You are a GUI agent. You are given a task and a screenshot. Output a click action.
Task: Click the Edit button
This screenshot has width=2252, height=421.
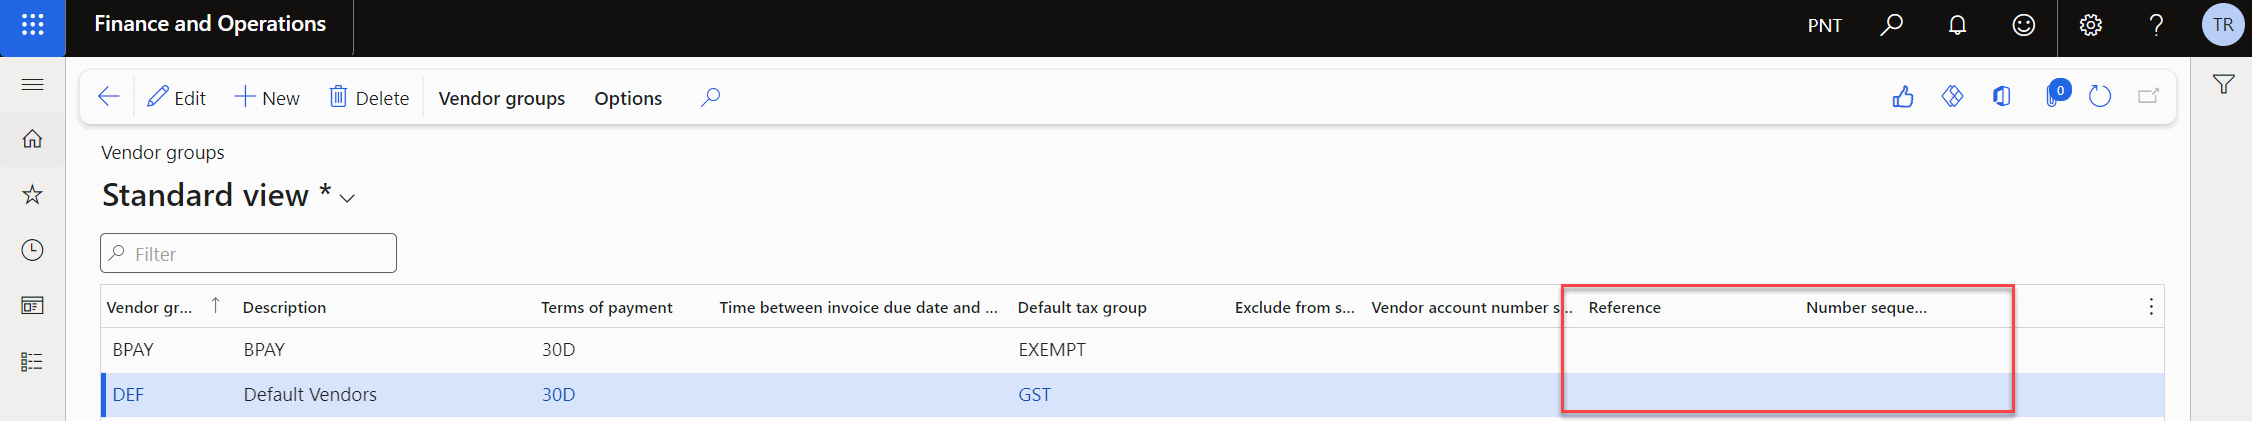click(176, 98)
